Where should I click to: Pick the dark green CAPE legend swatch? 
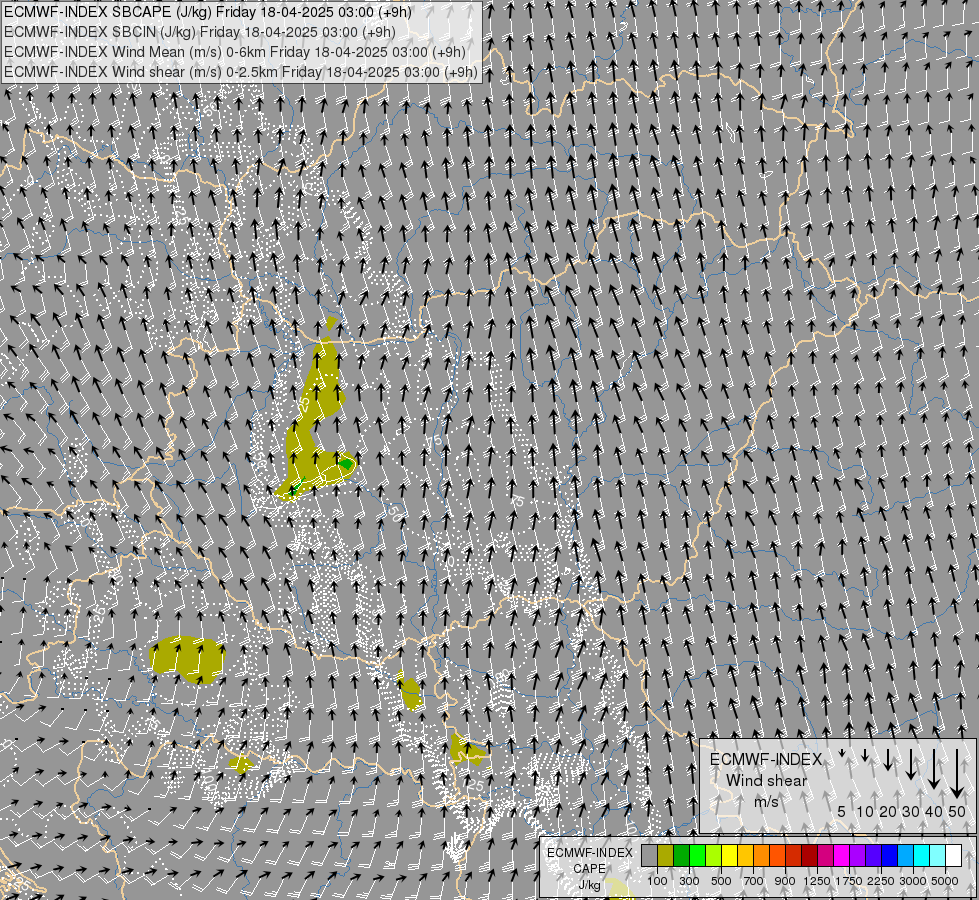tap(681, 856)
